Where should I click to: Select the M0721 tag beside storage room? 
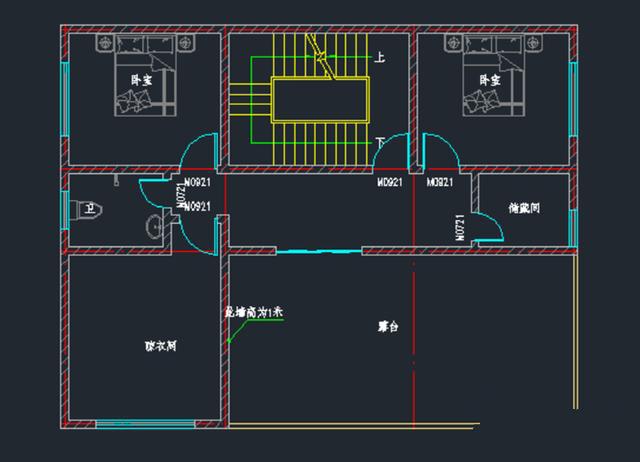click(460, 228)
